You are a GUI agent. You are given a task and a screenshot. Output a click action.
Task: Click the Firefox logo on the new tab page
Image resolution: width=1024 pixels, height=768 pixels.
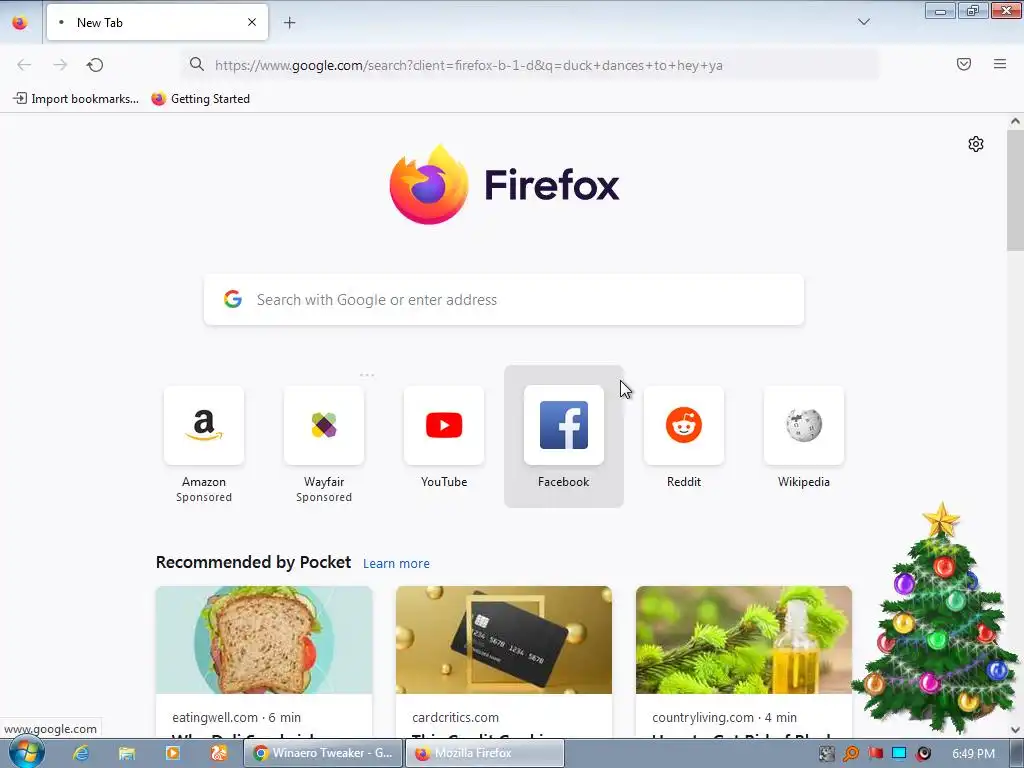(504, 185)
